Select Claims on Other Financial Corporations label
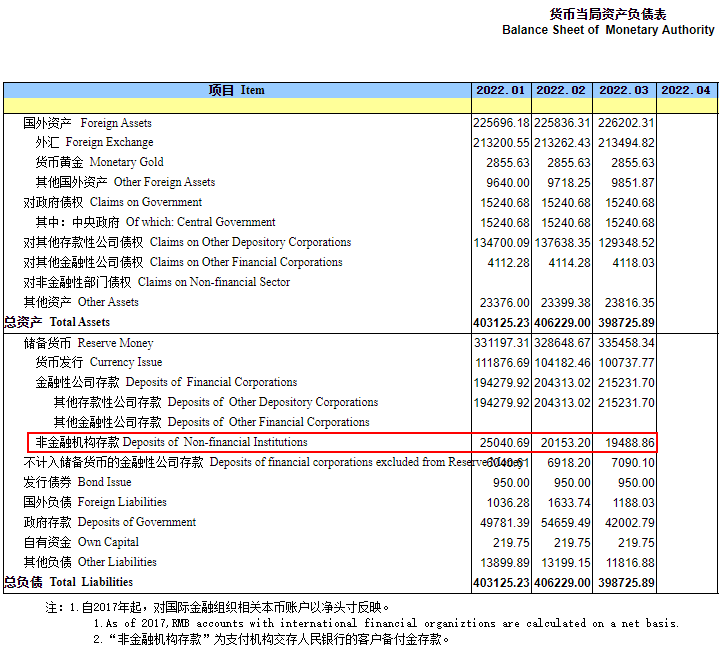Viewport: 719px width, 648px height. click(183, 262)
